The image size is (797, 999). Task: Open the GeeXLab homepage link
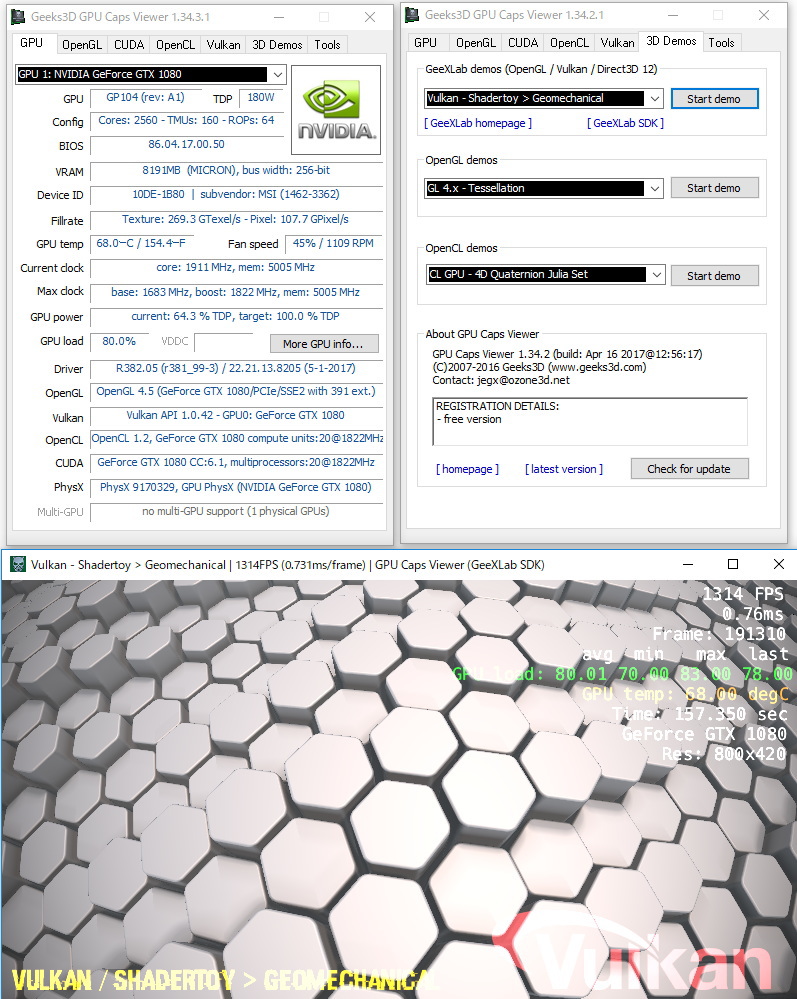[477, 124]
